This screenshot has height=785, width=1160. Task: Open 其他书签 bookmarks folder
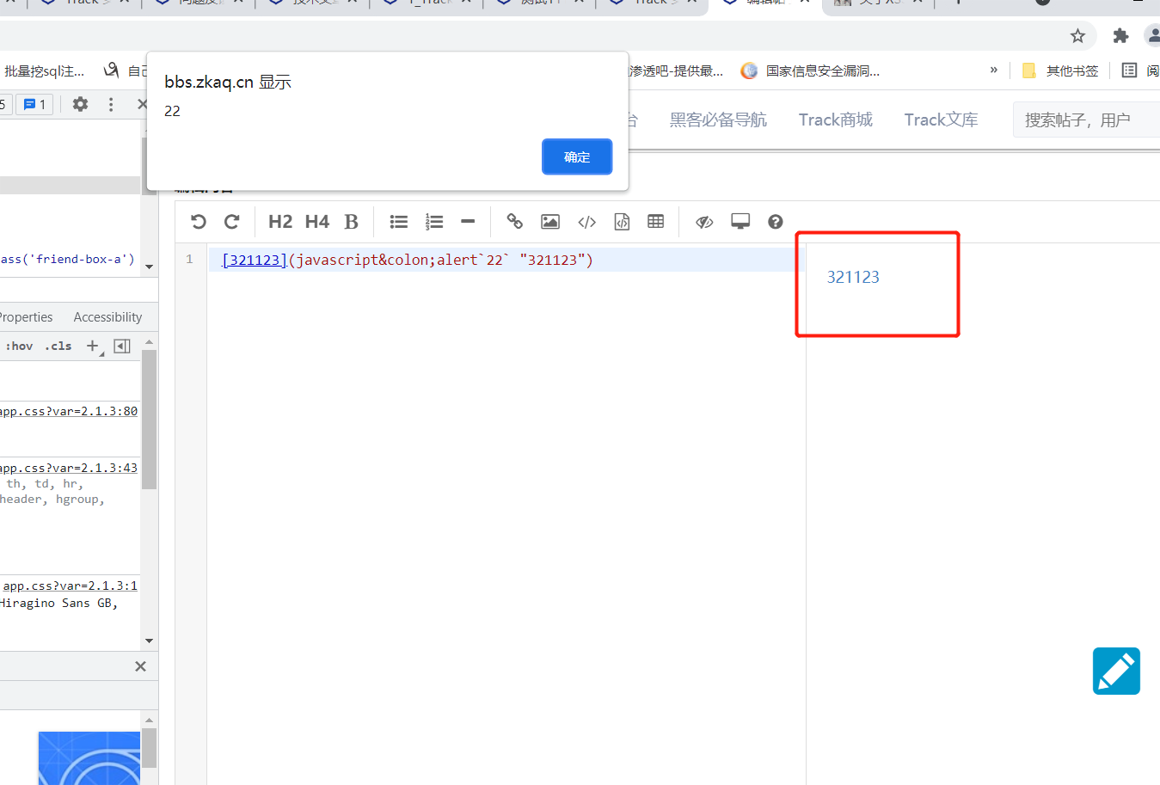(1060, 71)
